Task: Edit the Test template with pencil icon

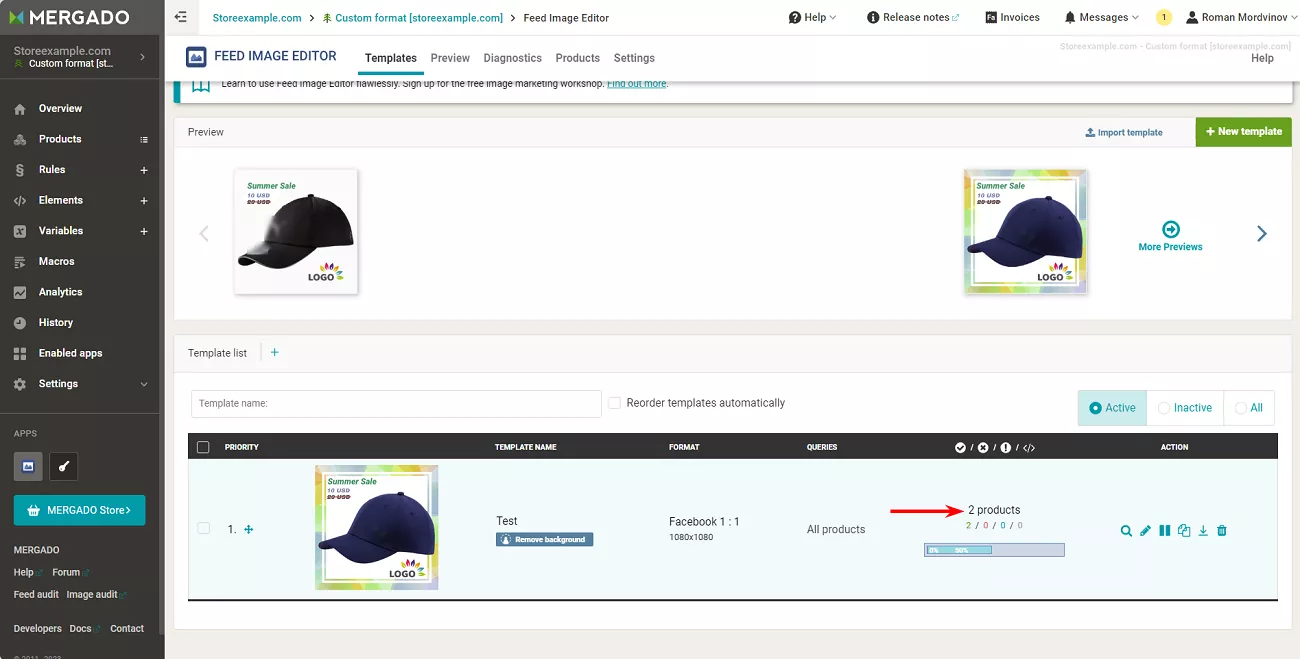Action: [x=1145, y=531]
